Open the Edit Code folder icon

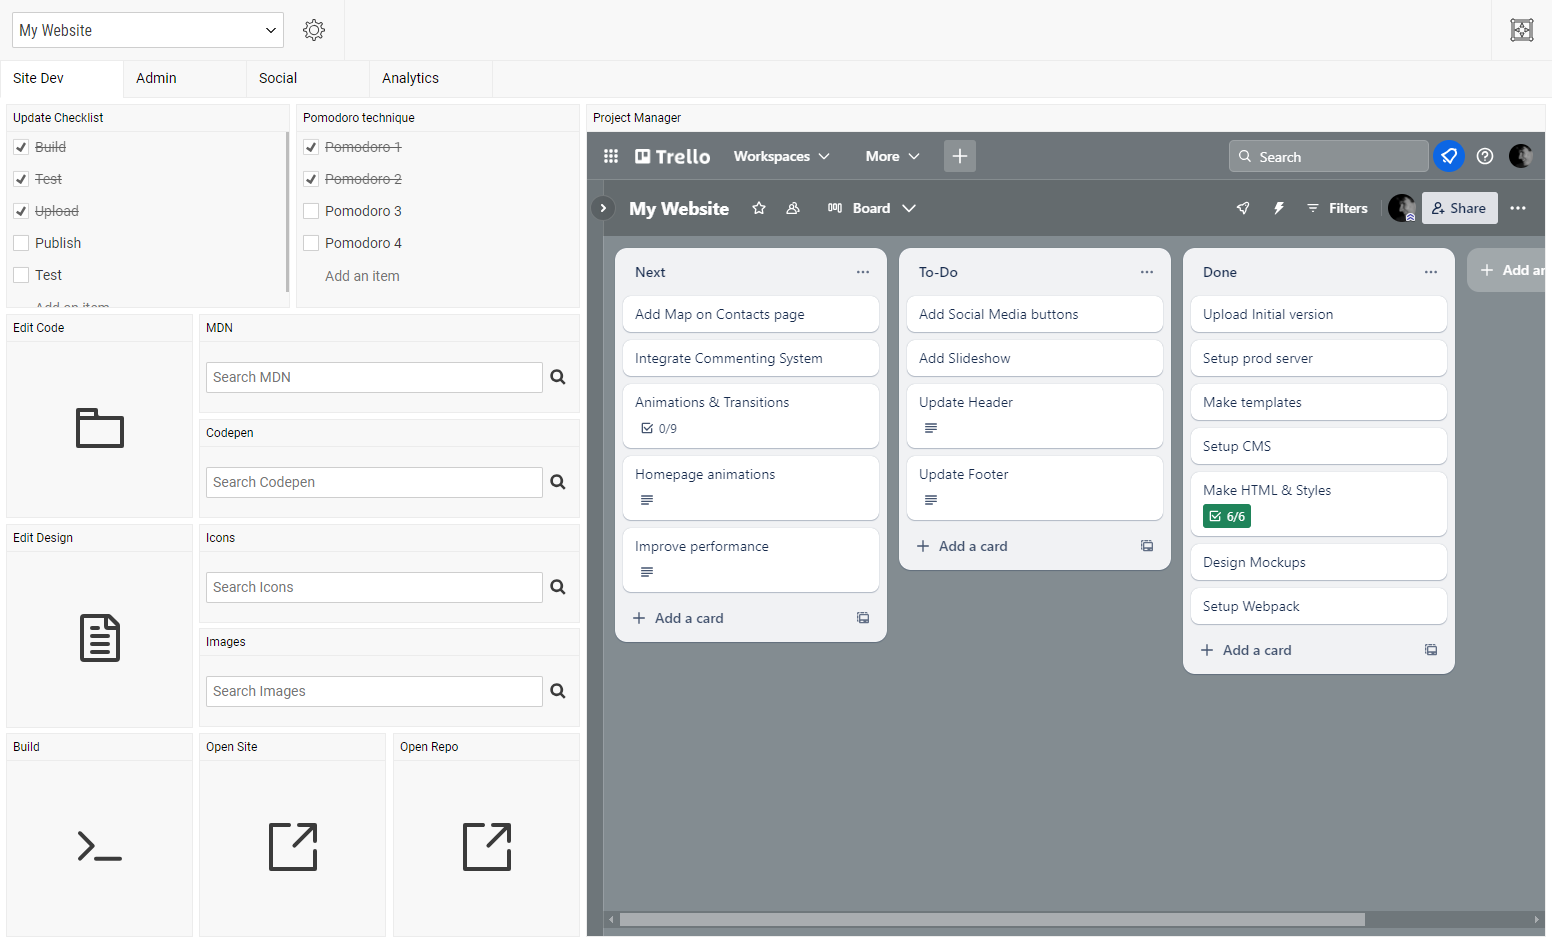[100, 428]
